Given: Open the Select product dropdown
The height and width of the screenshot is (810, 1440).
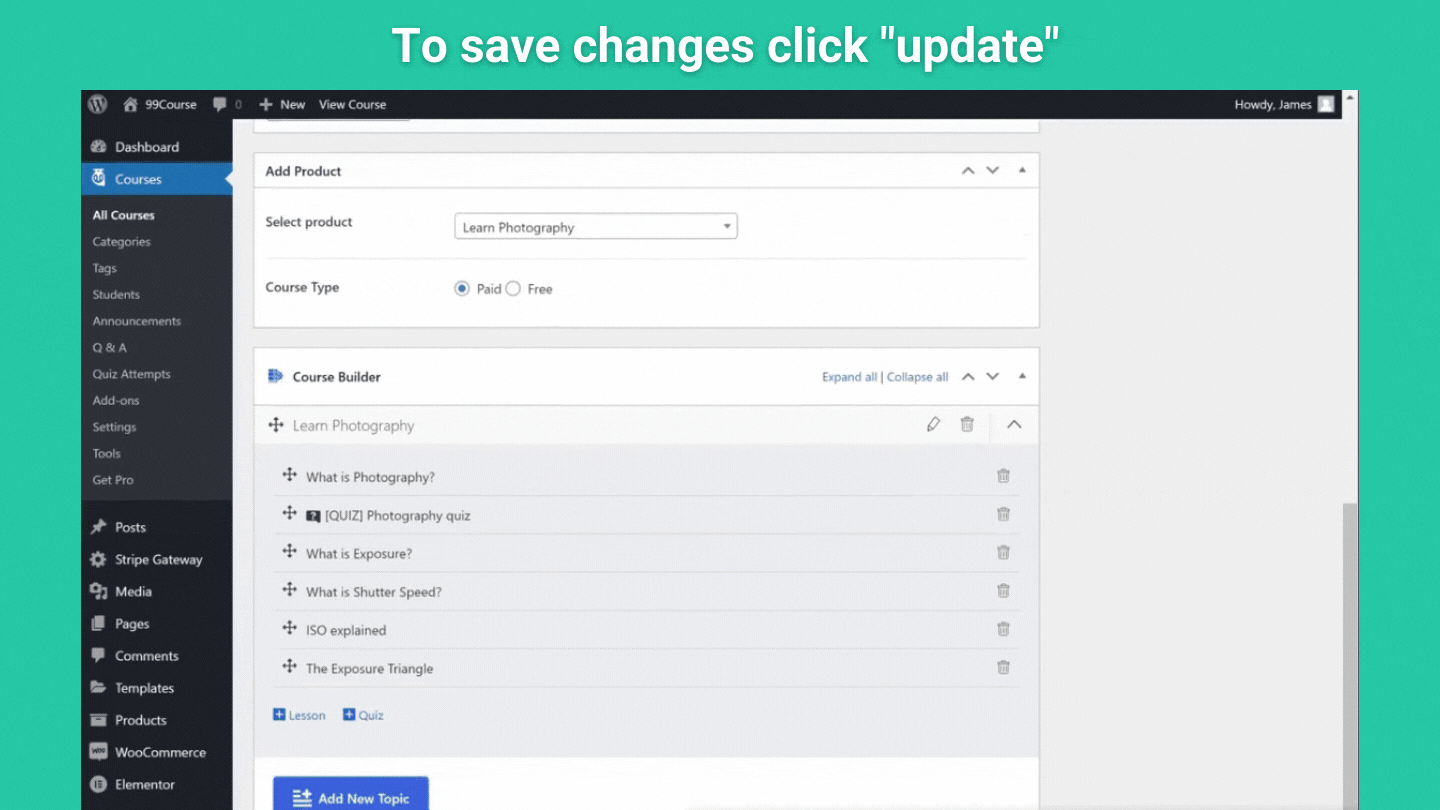Looking at the screenshot, I should coord(596,227).
